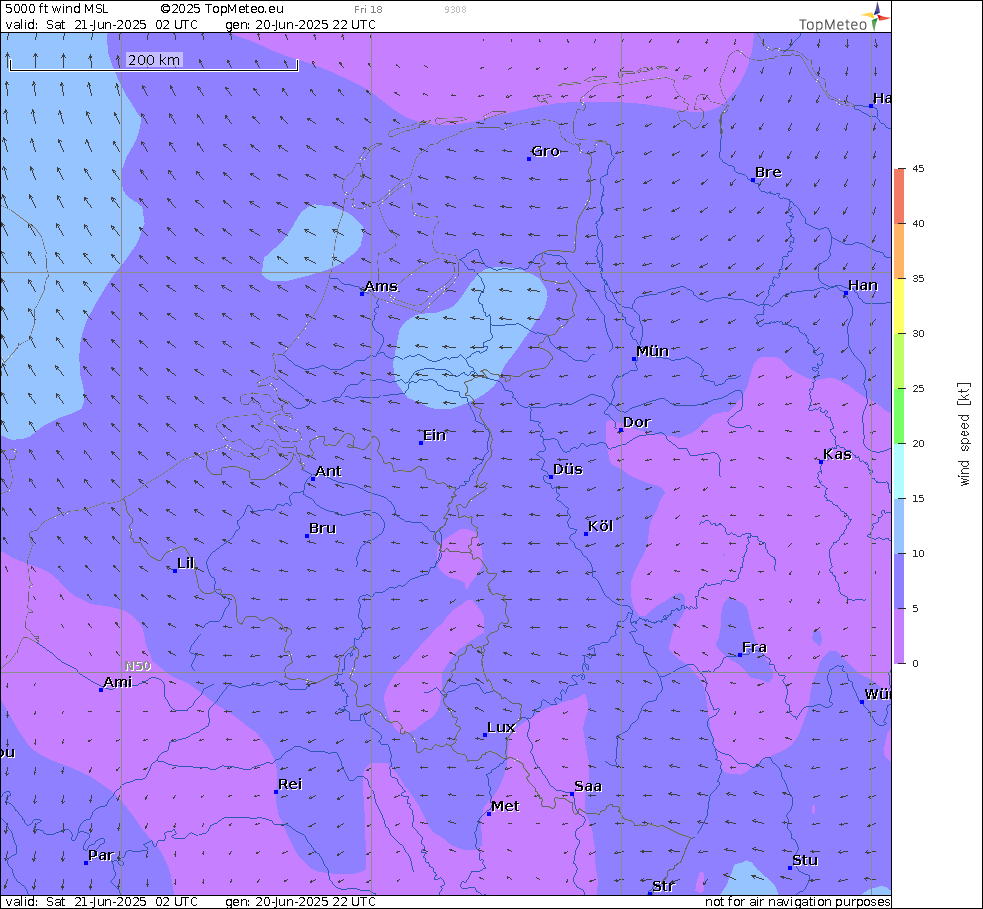
Task: Click the '200 km' scale bar label
Action: (154, 60)
